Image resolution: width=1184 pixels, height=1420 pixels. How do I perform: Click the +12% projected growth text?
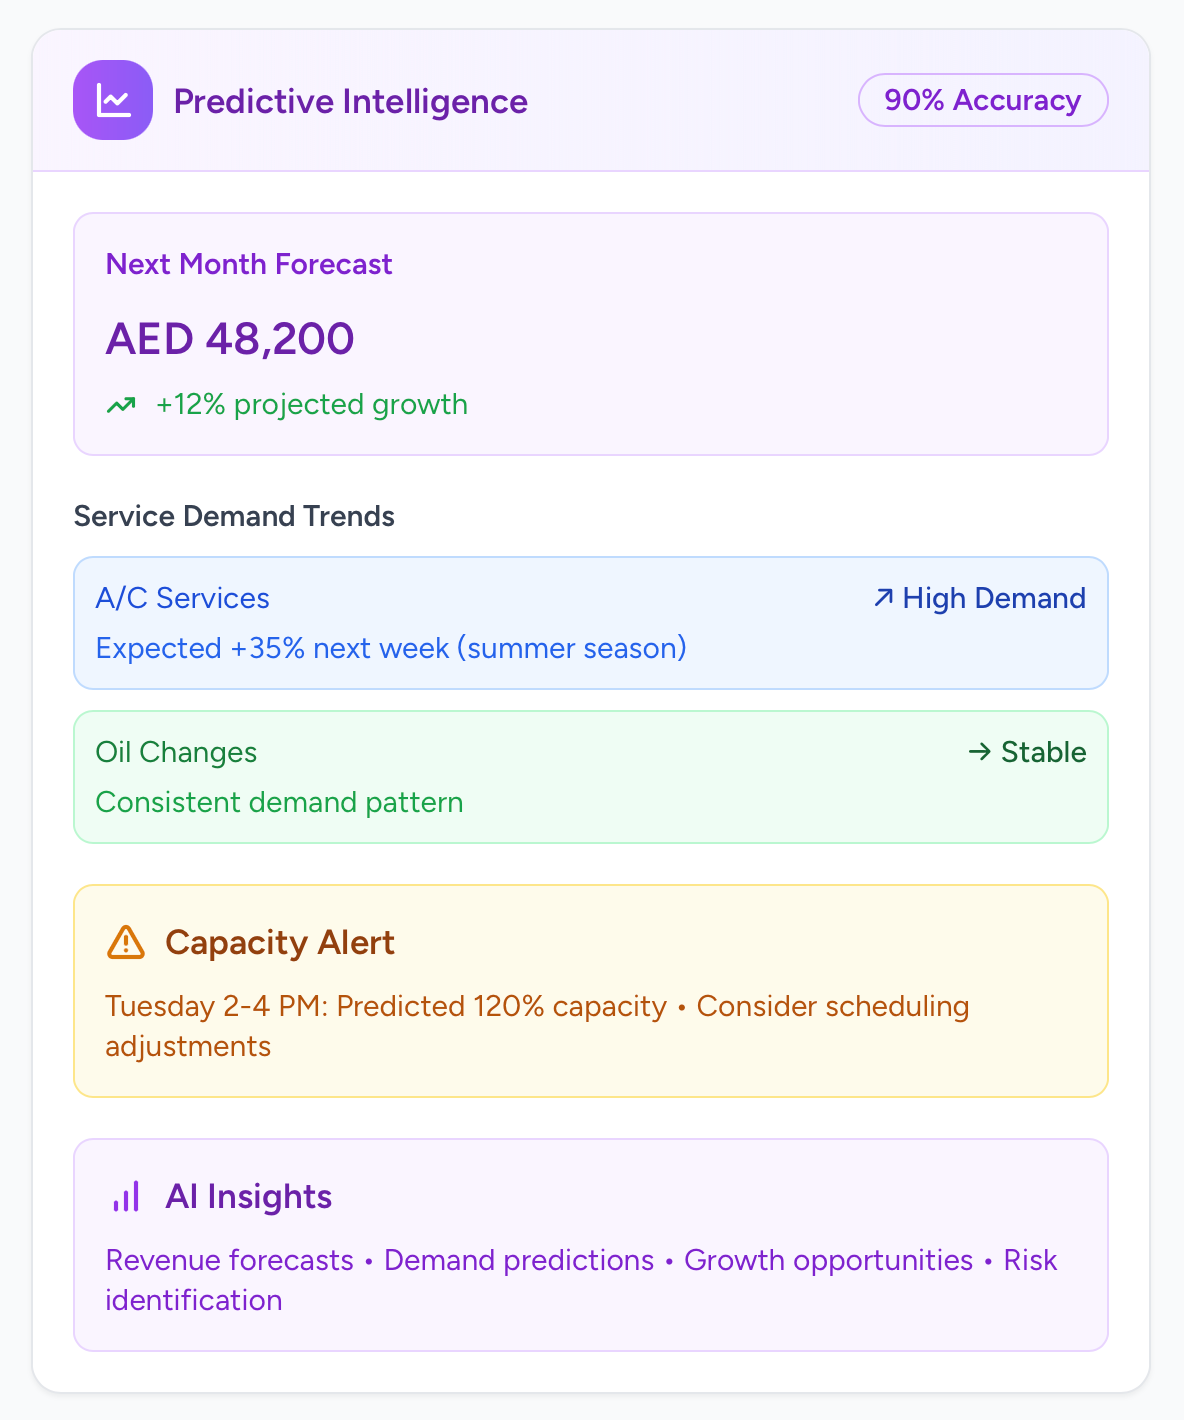312,404
